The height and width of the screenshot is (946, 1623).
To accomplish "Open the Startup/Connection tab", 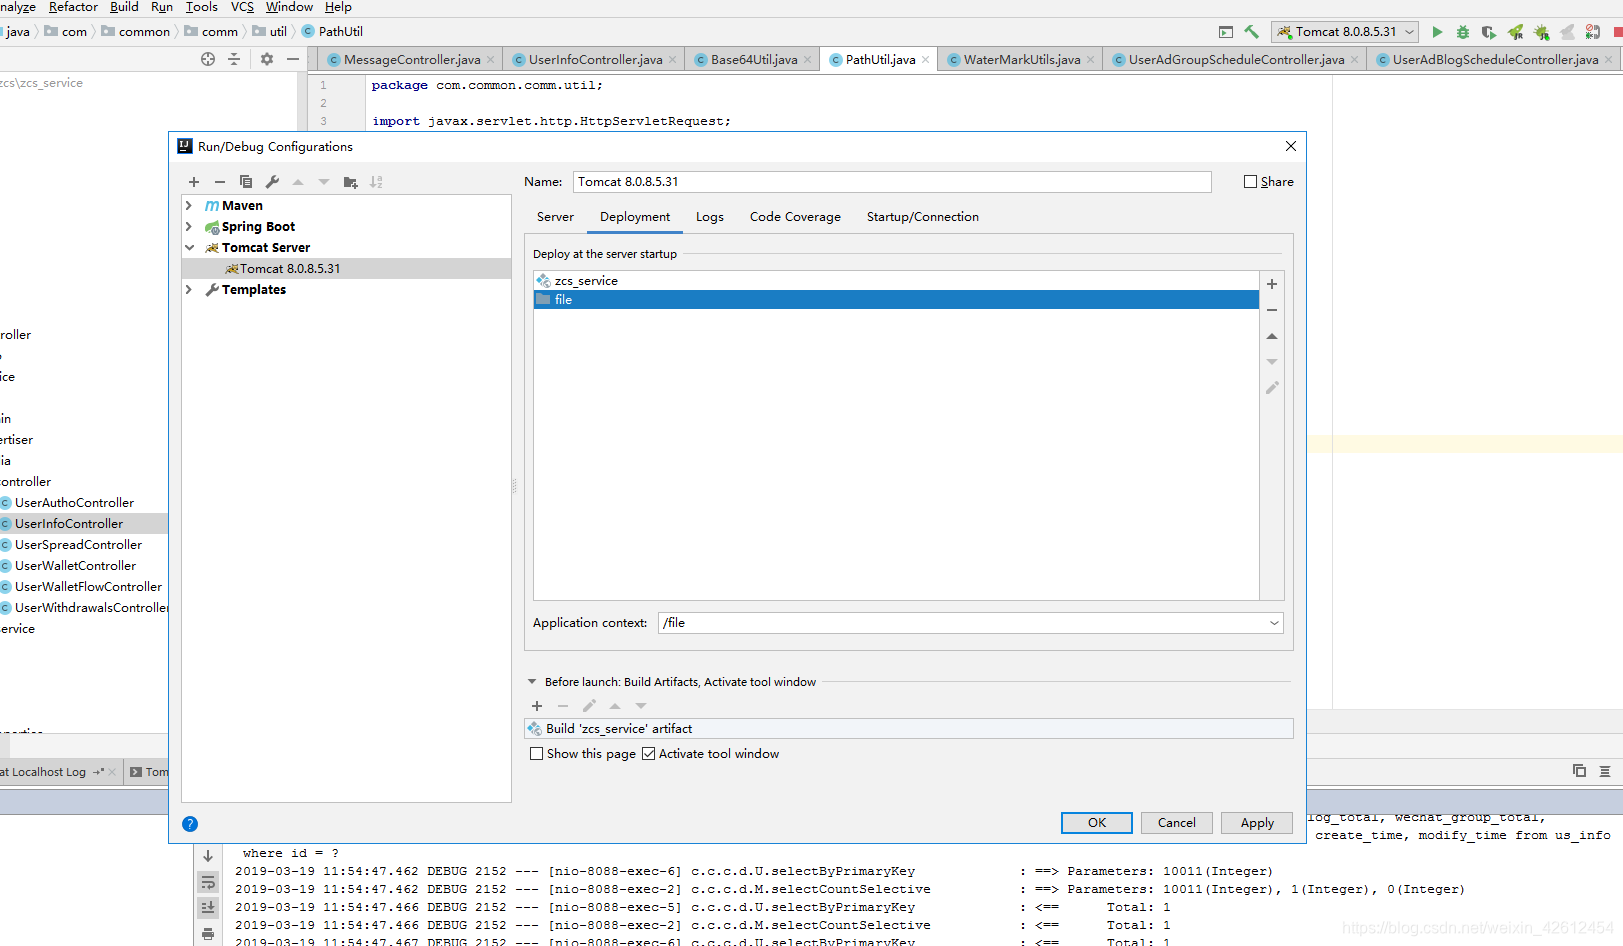I will coord(923,217).
